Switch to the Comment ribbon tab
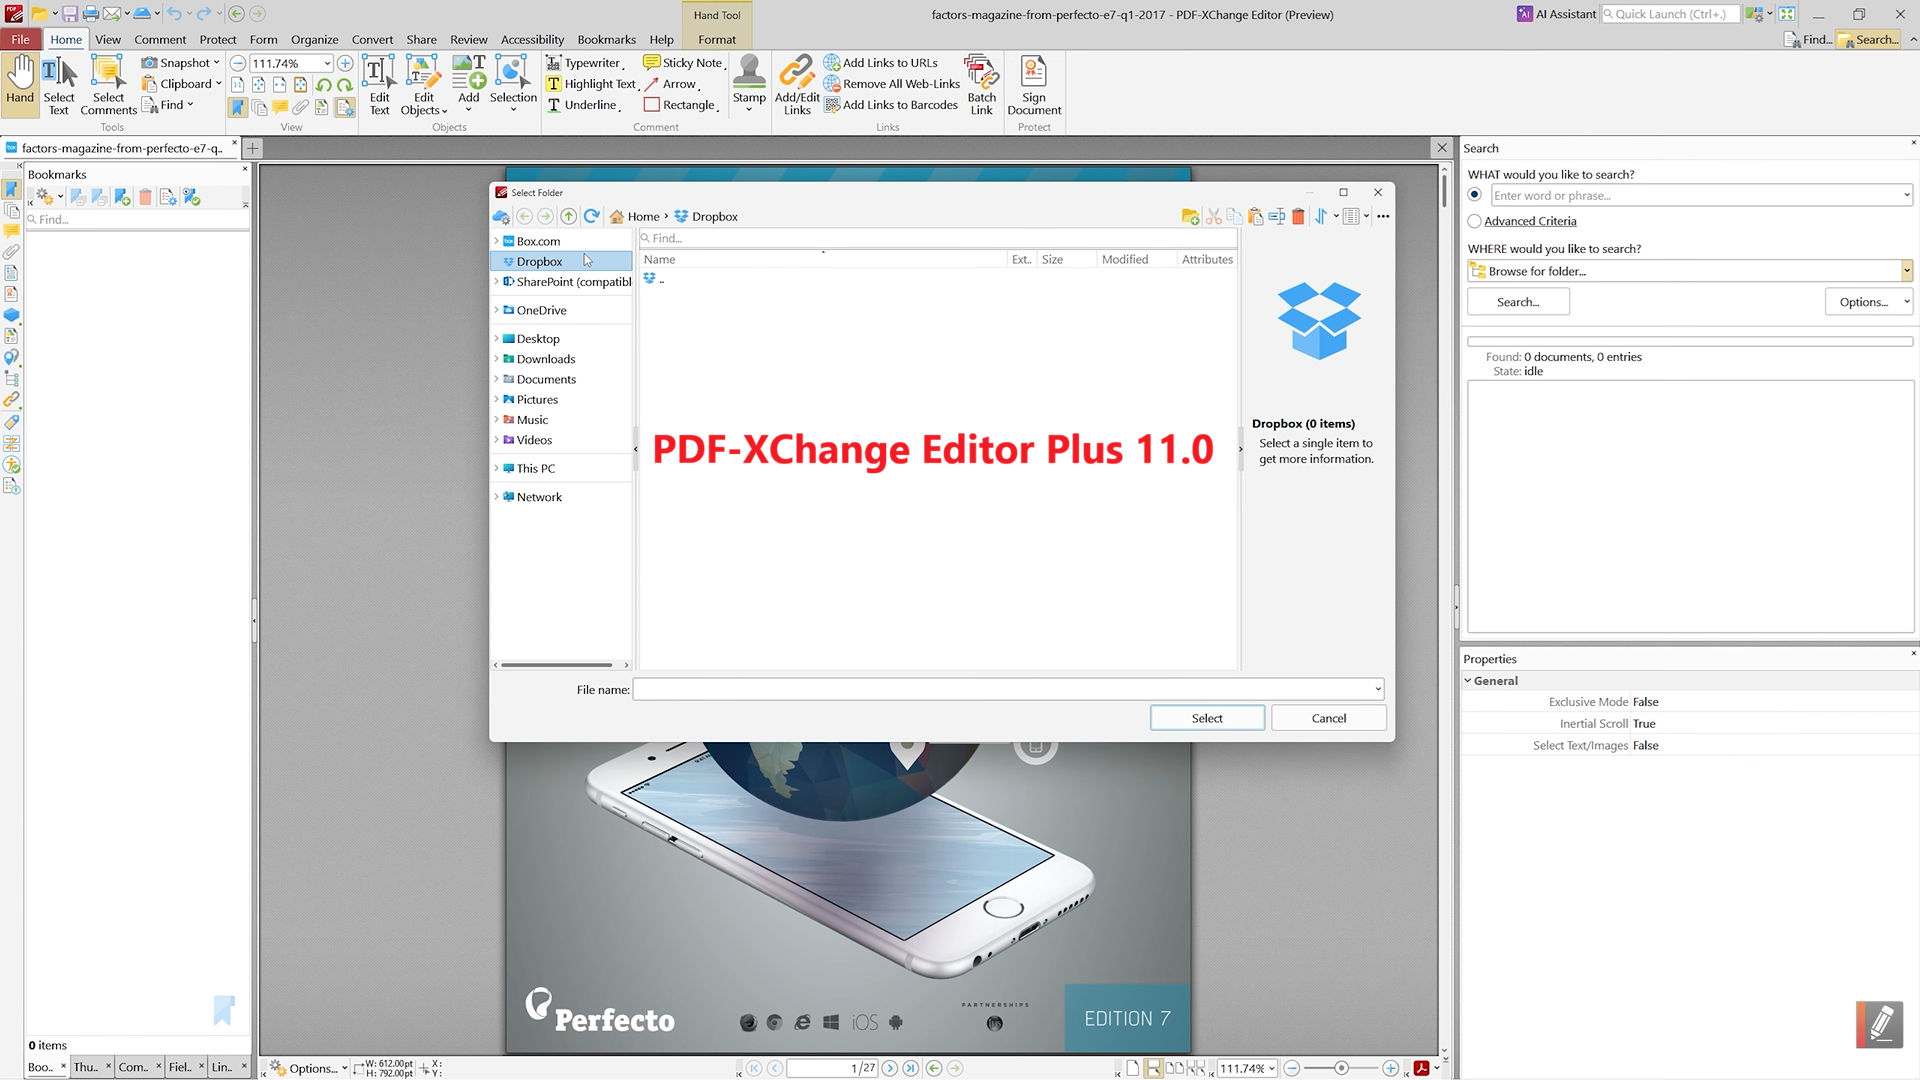The height and width of the screenshot is (1080, 1920). click(160, 39)
